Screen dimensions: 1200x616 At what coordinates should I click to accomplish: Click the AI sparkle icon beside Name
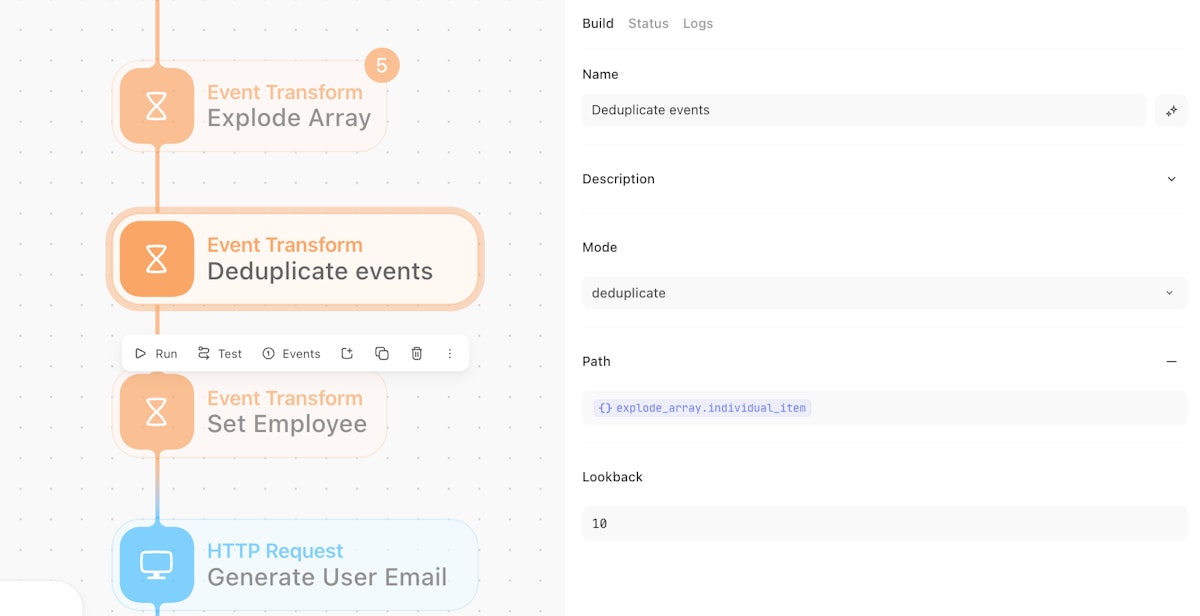[x=1171, y=110]
